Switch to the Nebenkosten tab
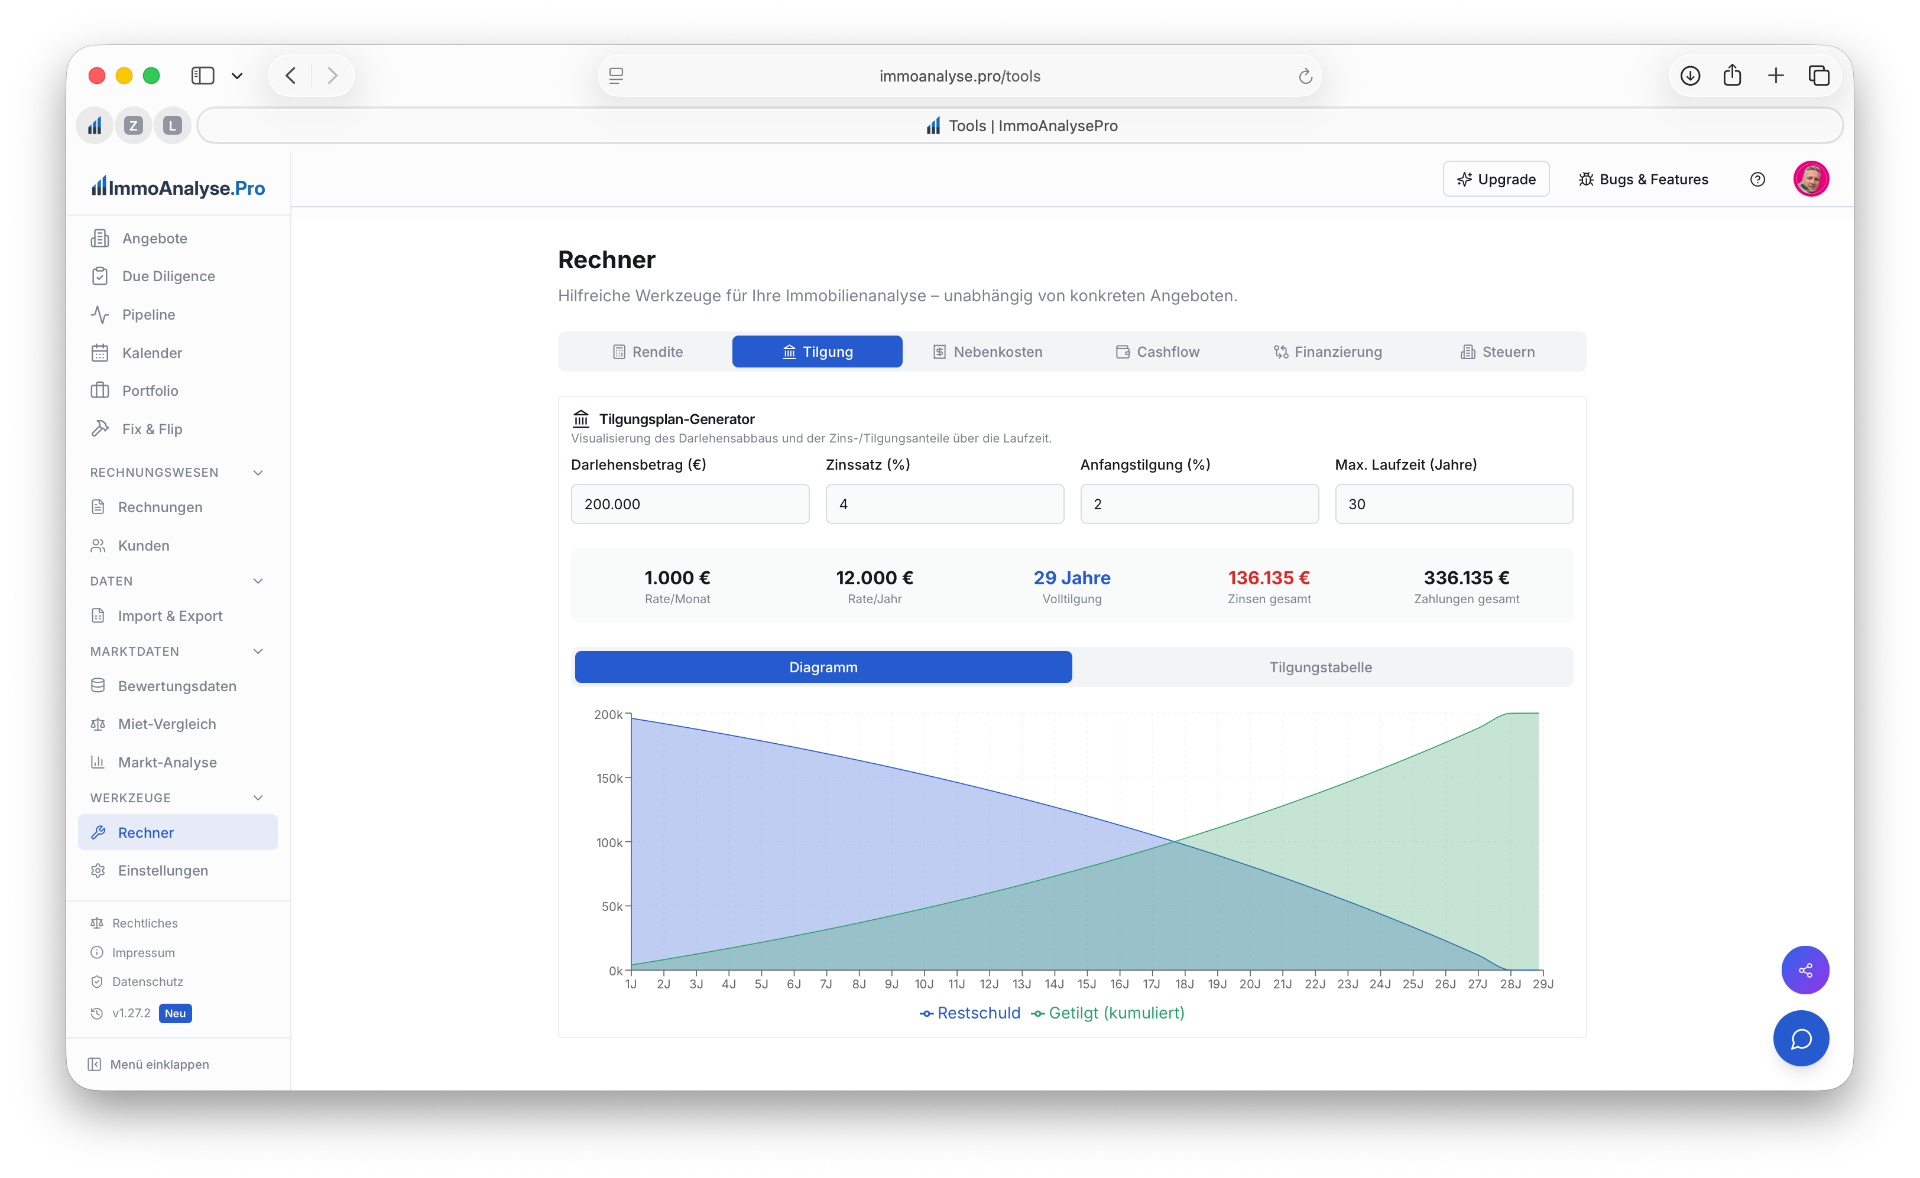The width and height of the screenshot is (1920, 1178). 987,352
